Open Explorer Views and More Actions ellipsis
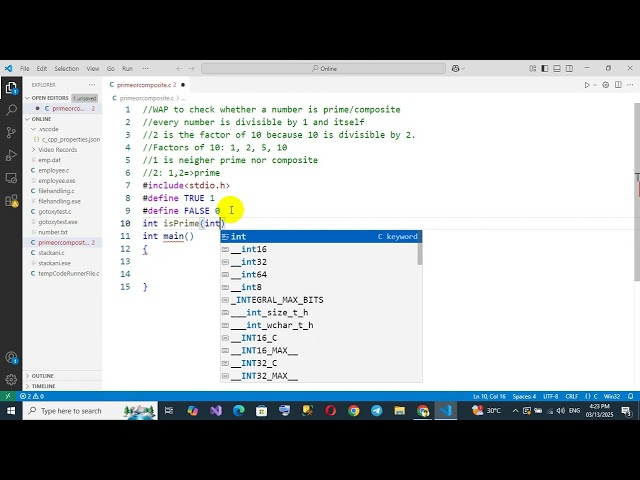This screenshot has width=640, height=480. [92, 85]
